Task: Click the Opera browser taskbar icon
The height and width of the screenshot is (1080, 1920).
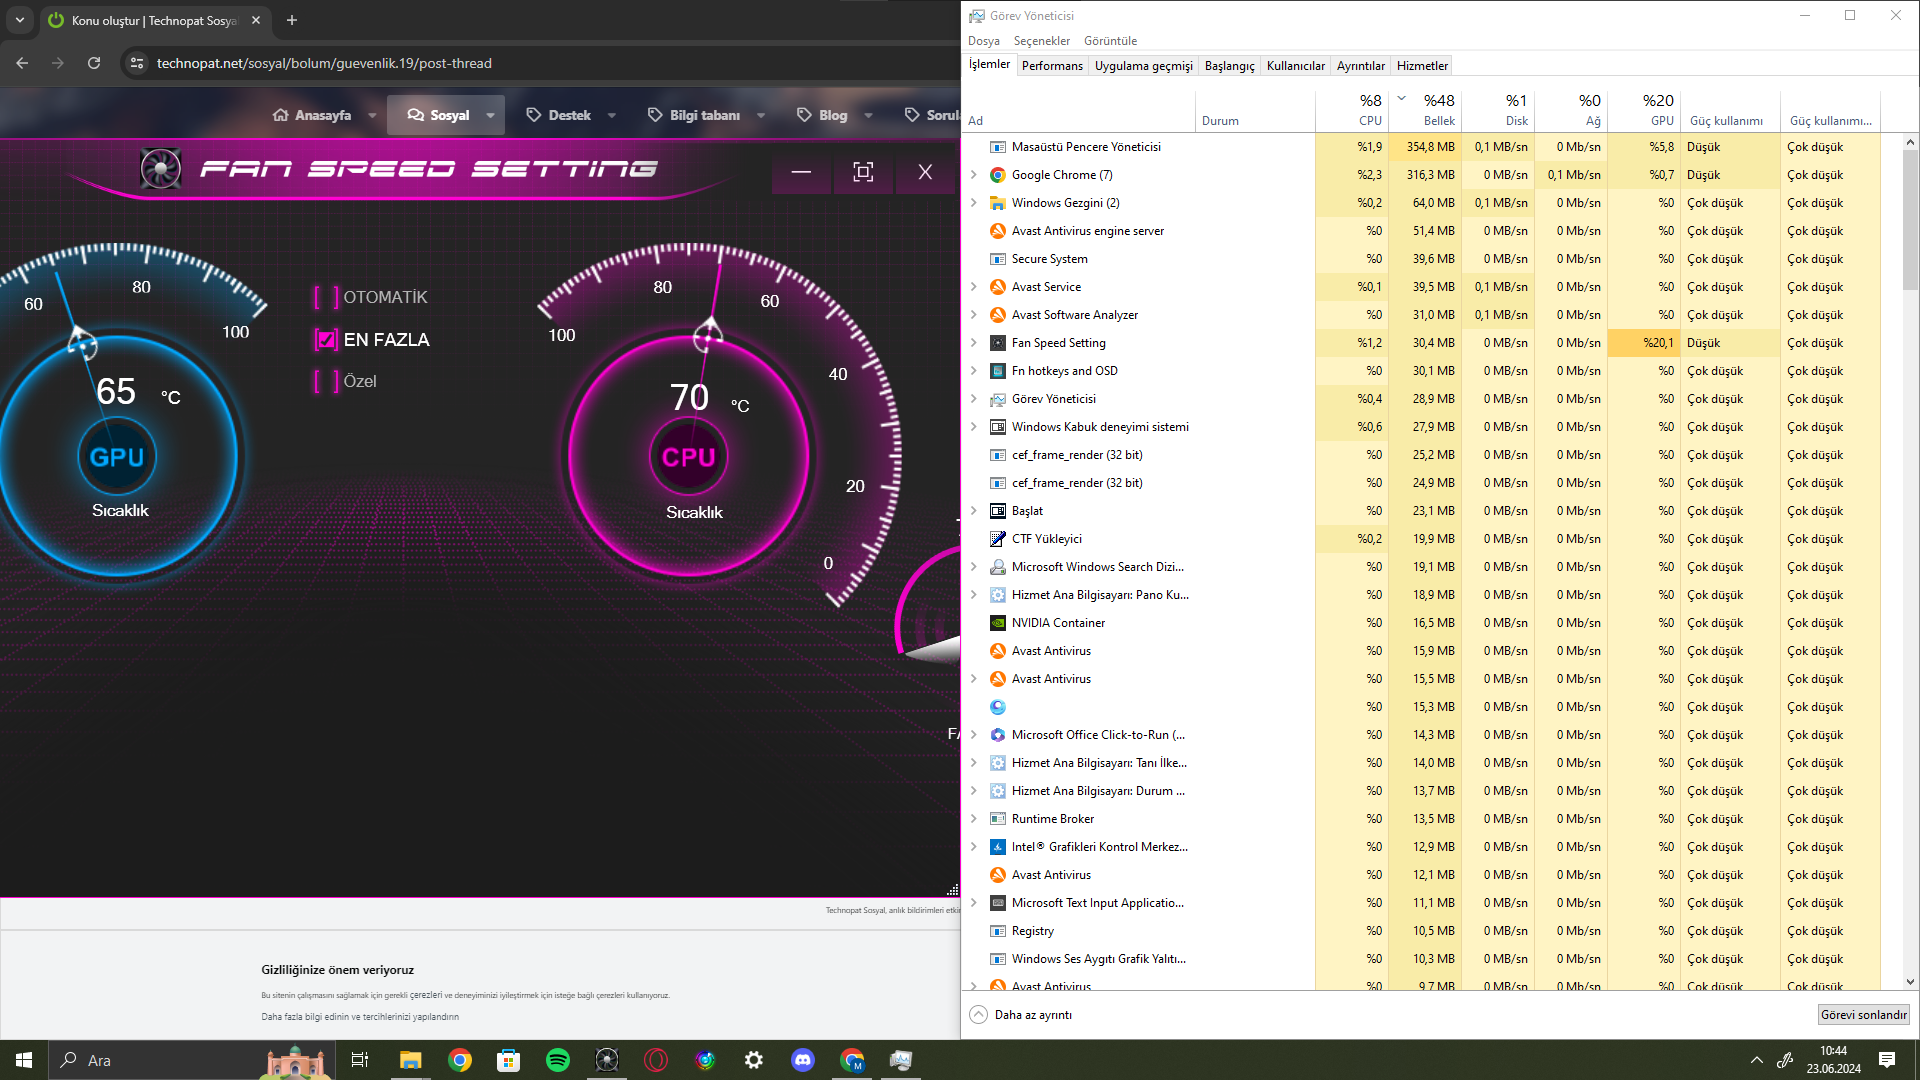Action: click(x=656, y=1060)
